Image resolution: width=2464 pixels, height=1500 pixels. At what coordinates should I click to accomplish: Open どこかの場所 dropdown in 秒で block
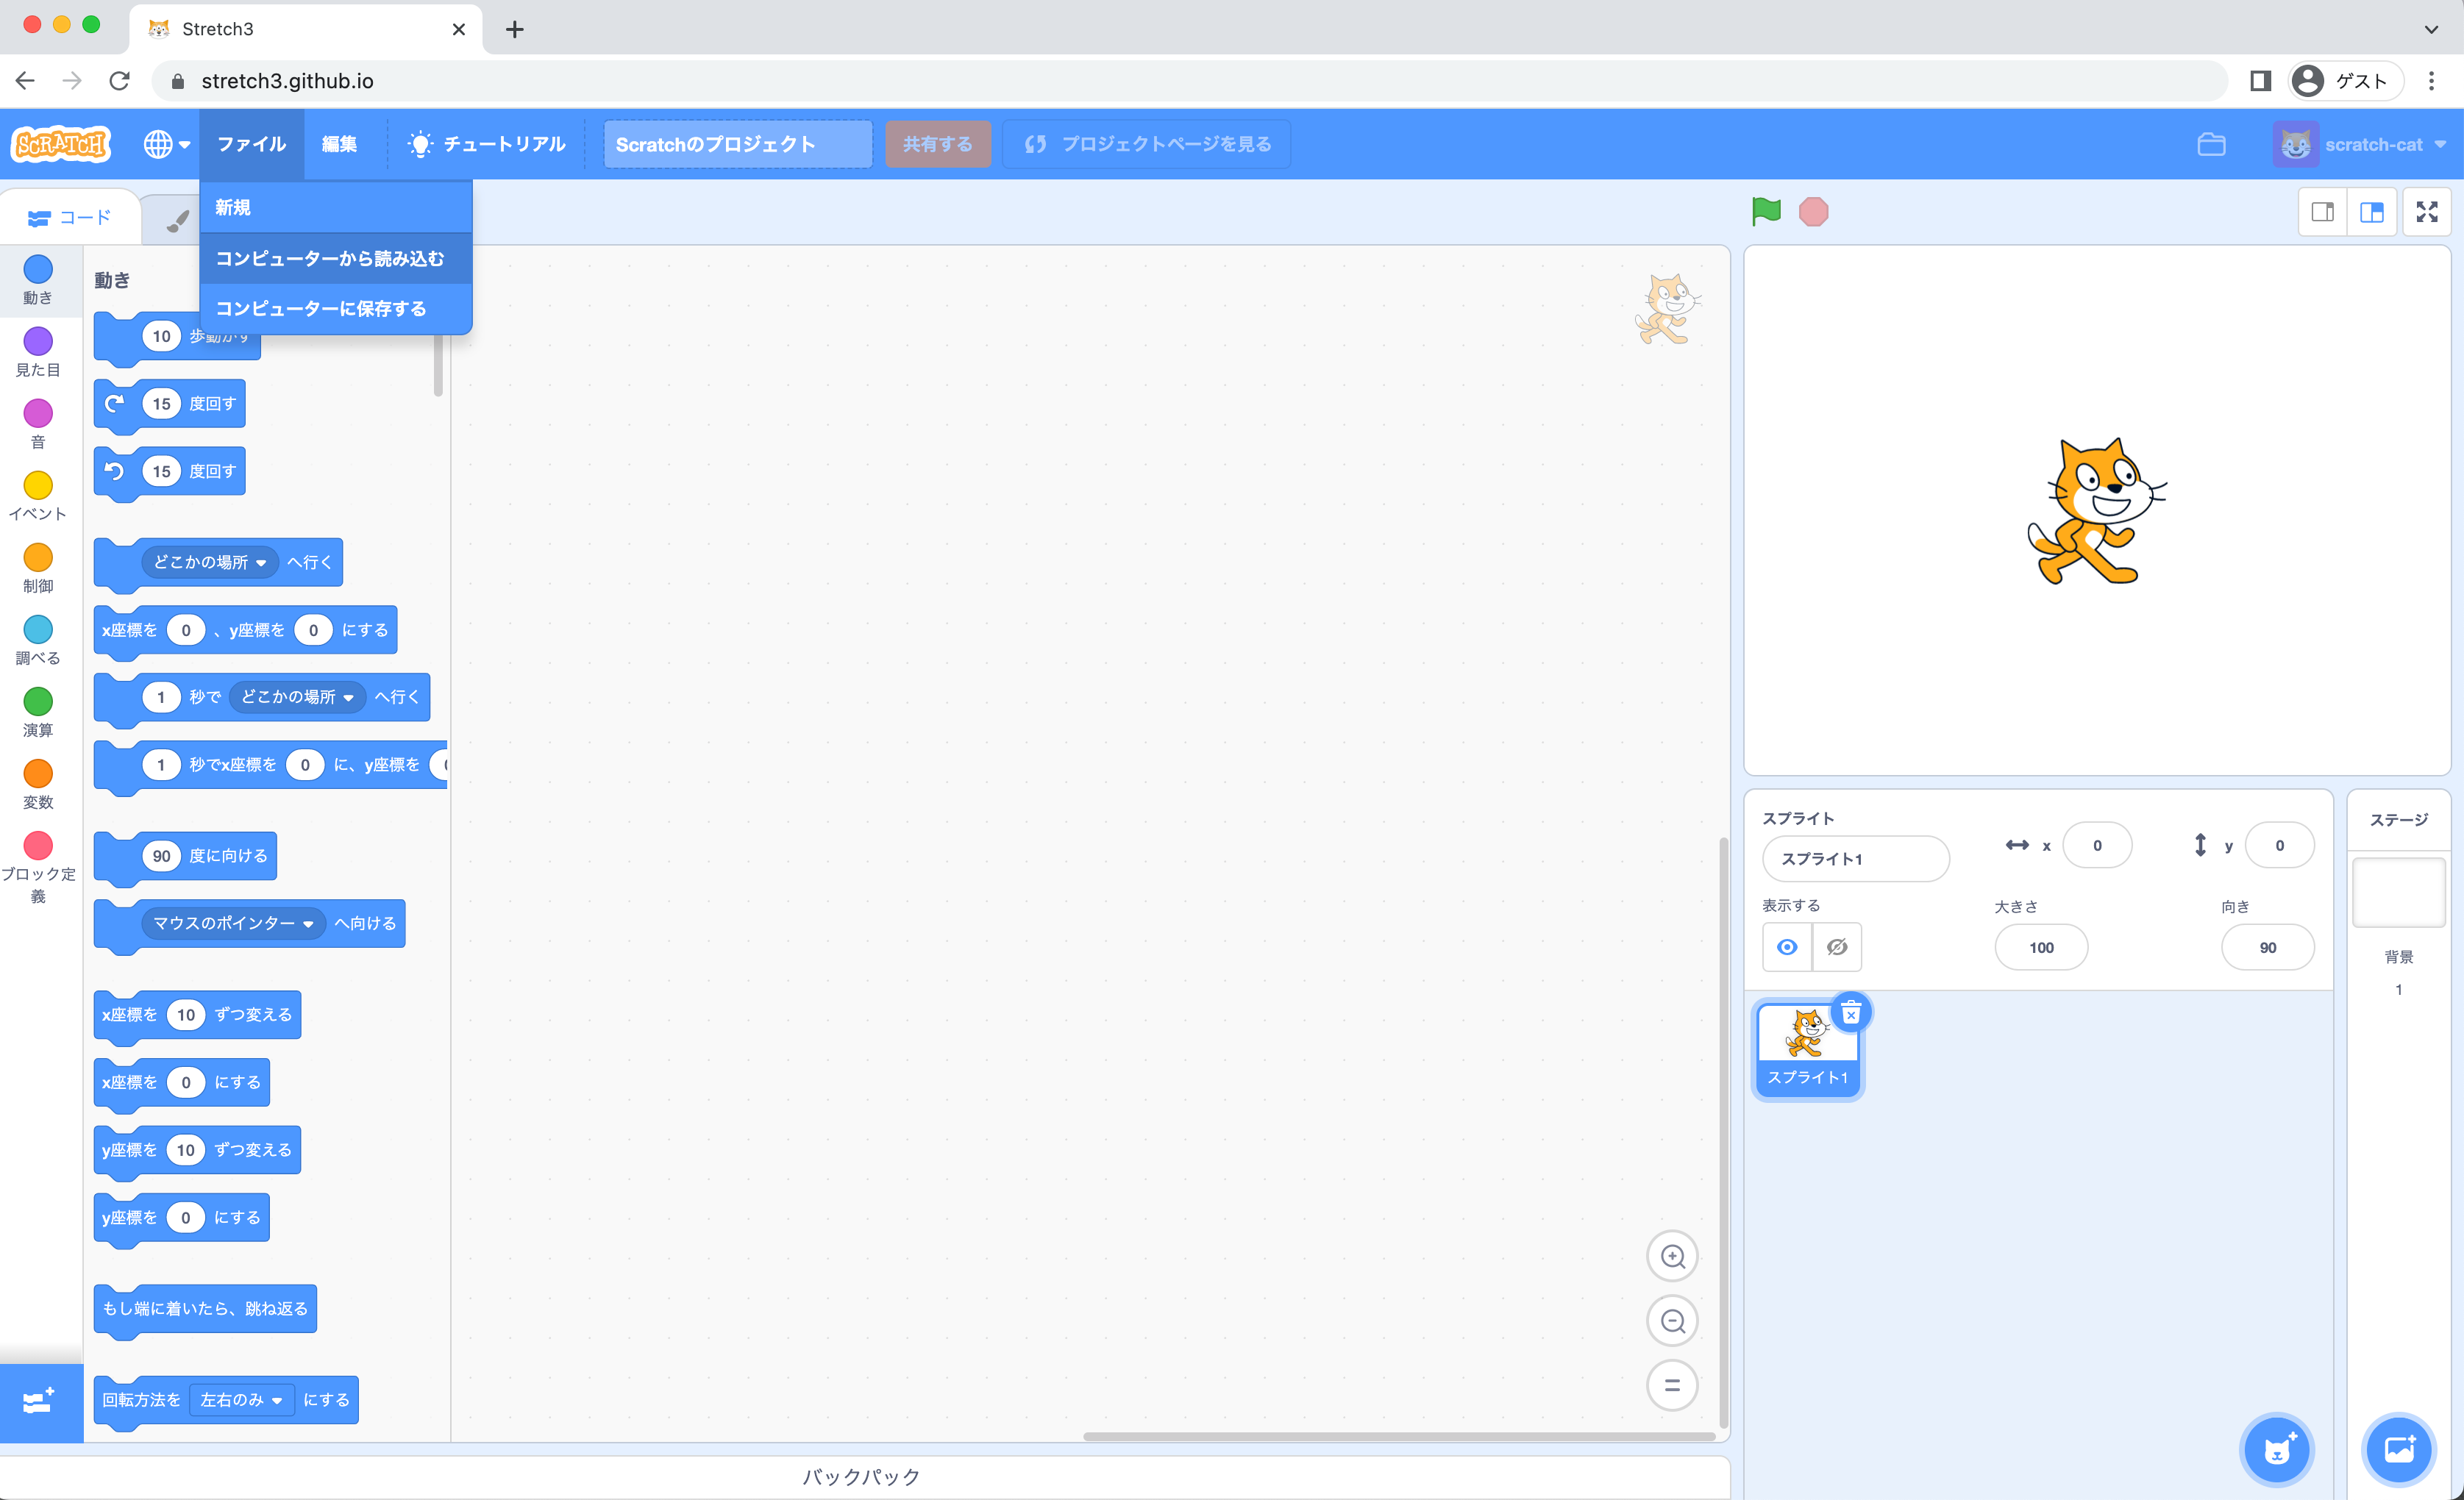[x=297, y=697]
